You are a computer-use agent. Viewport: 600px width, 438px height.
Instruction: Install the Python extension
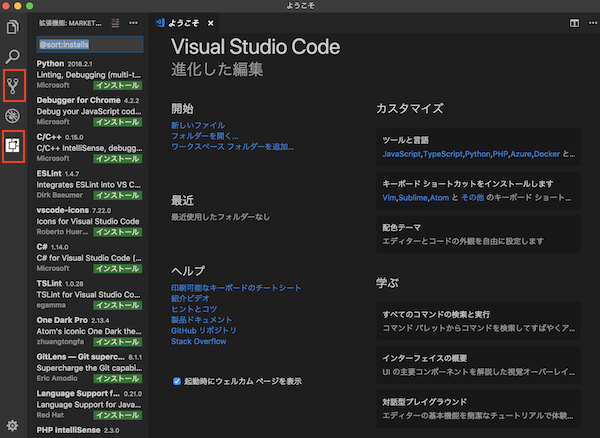pos(118,85)
